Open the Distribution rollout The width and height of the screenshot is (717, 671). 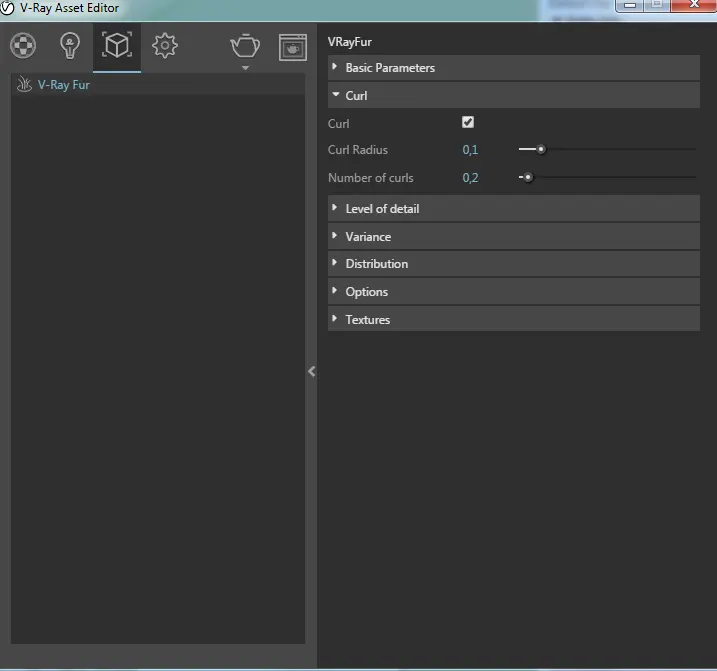(x=376, y=264)
